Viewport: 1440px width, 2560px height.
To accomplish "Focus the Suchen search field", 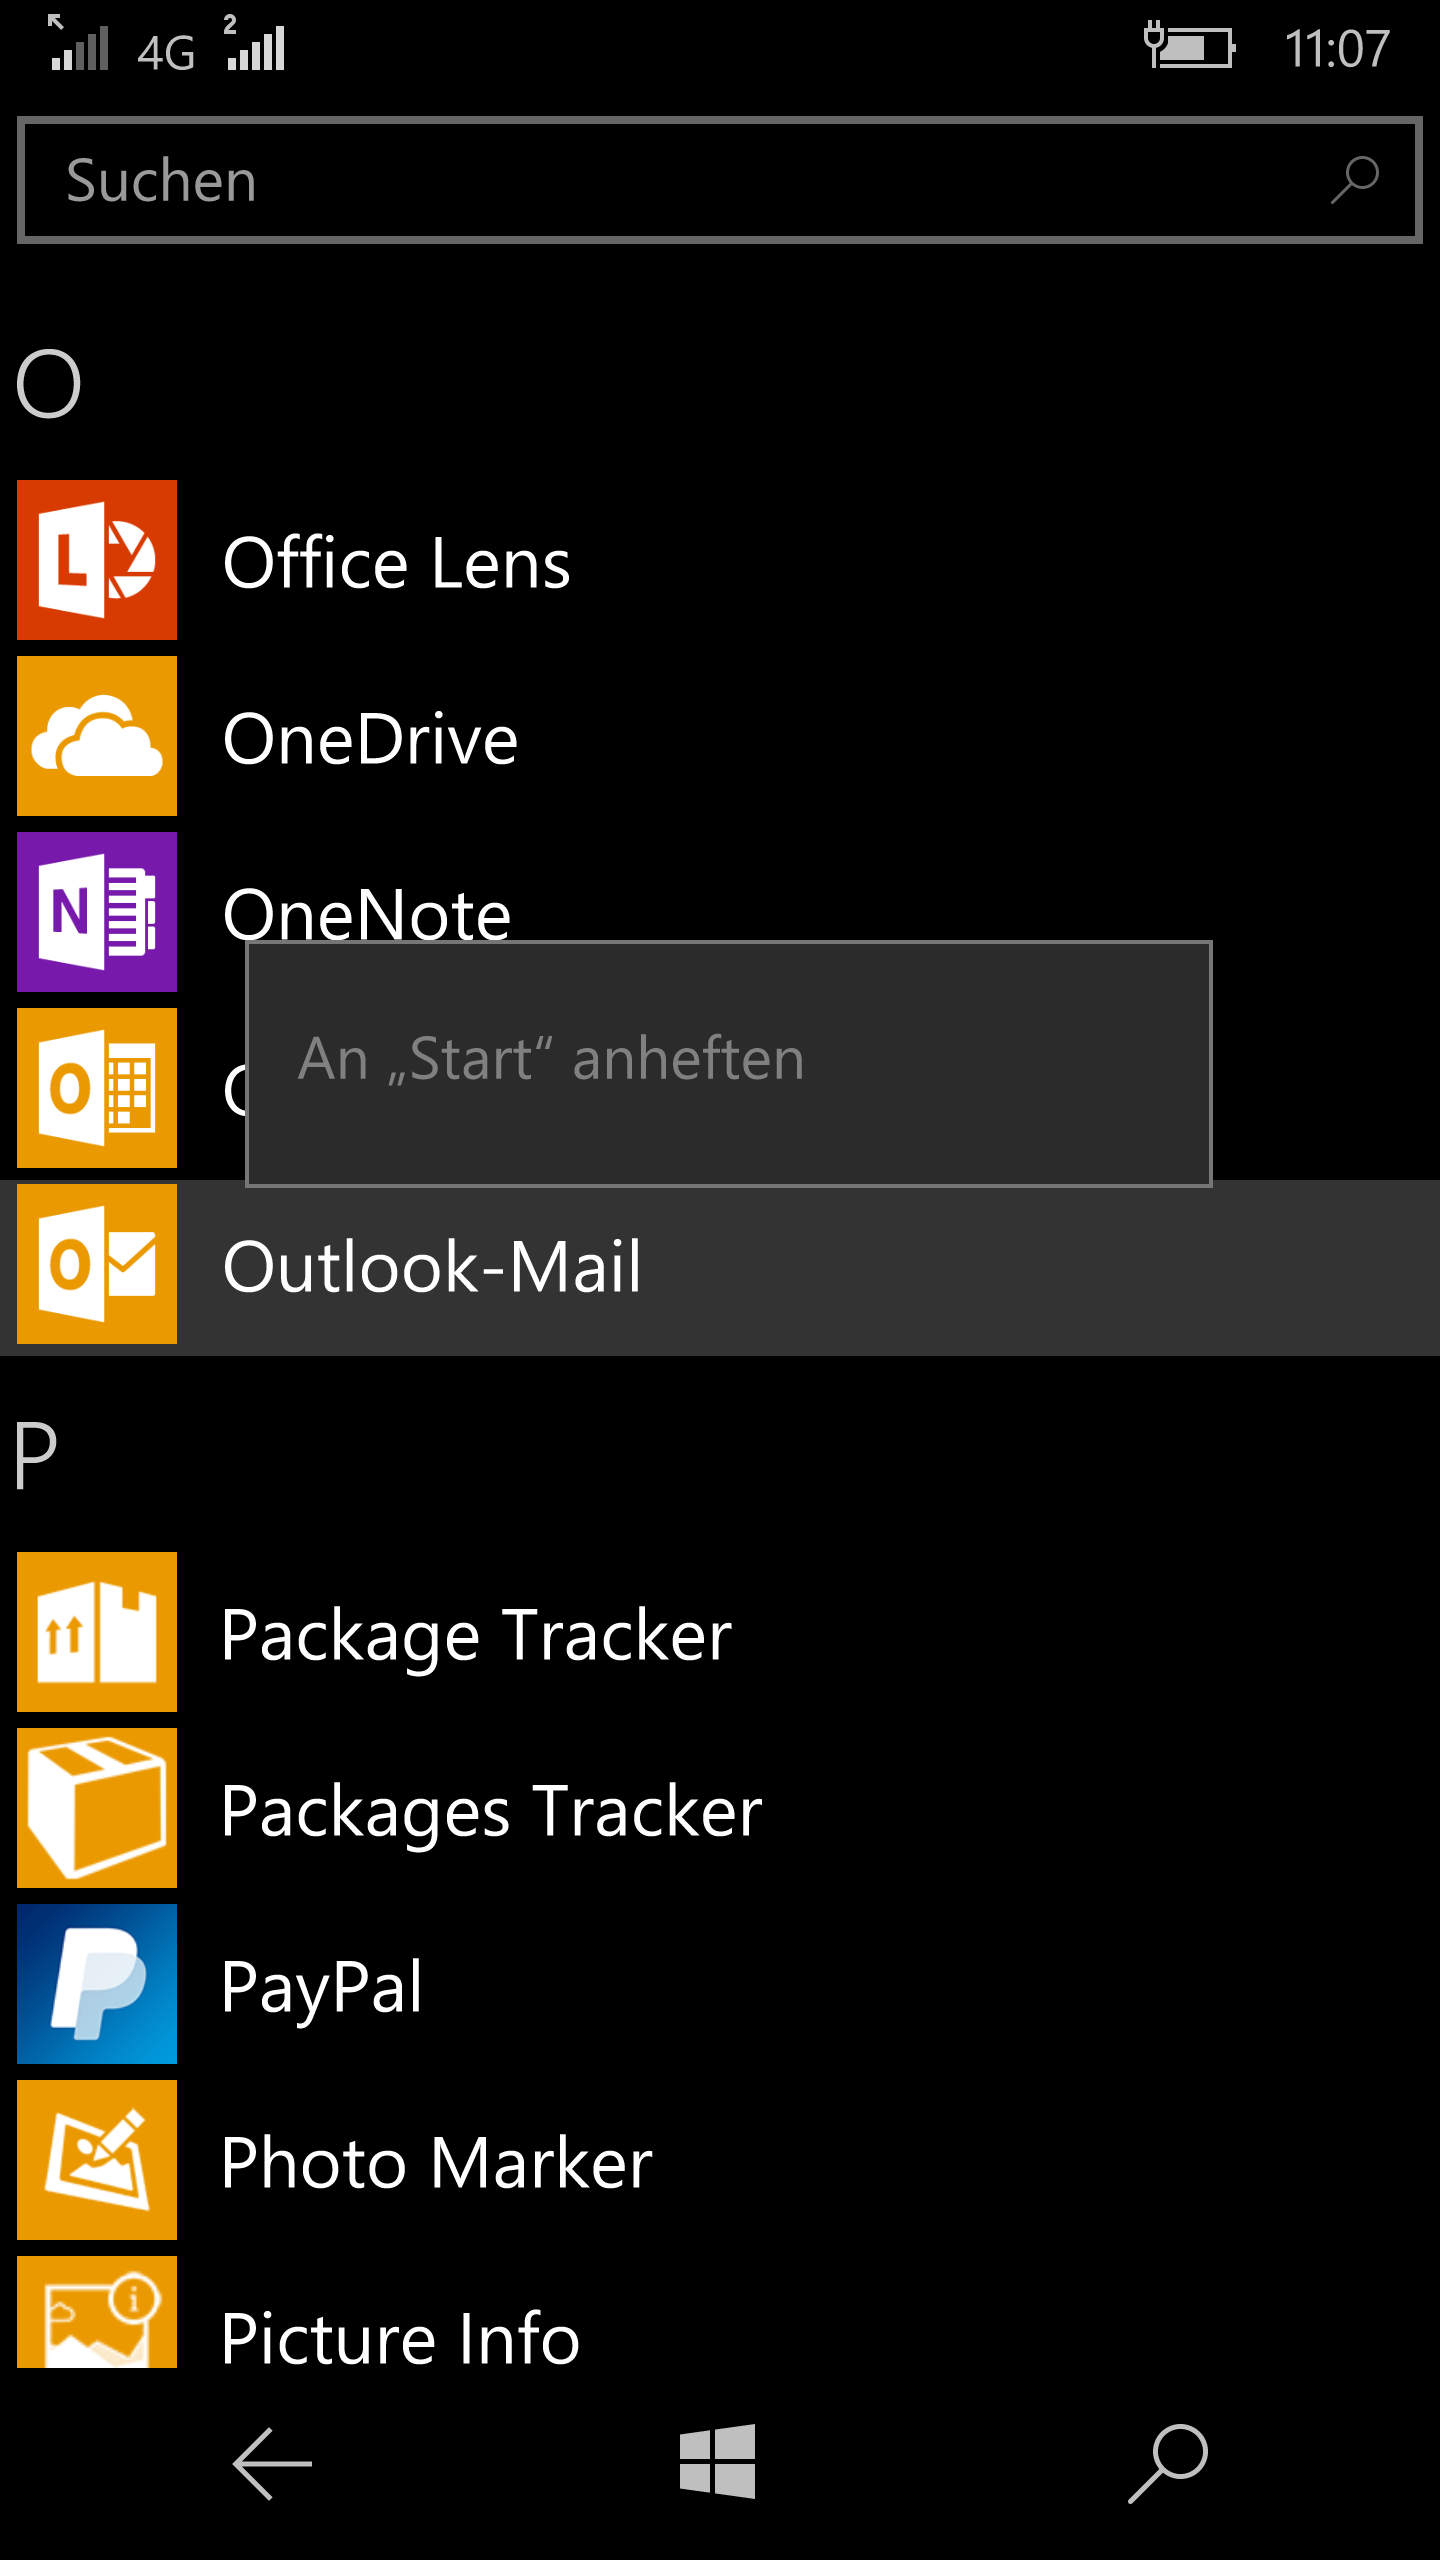I will click(x=720, y=180).
